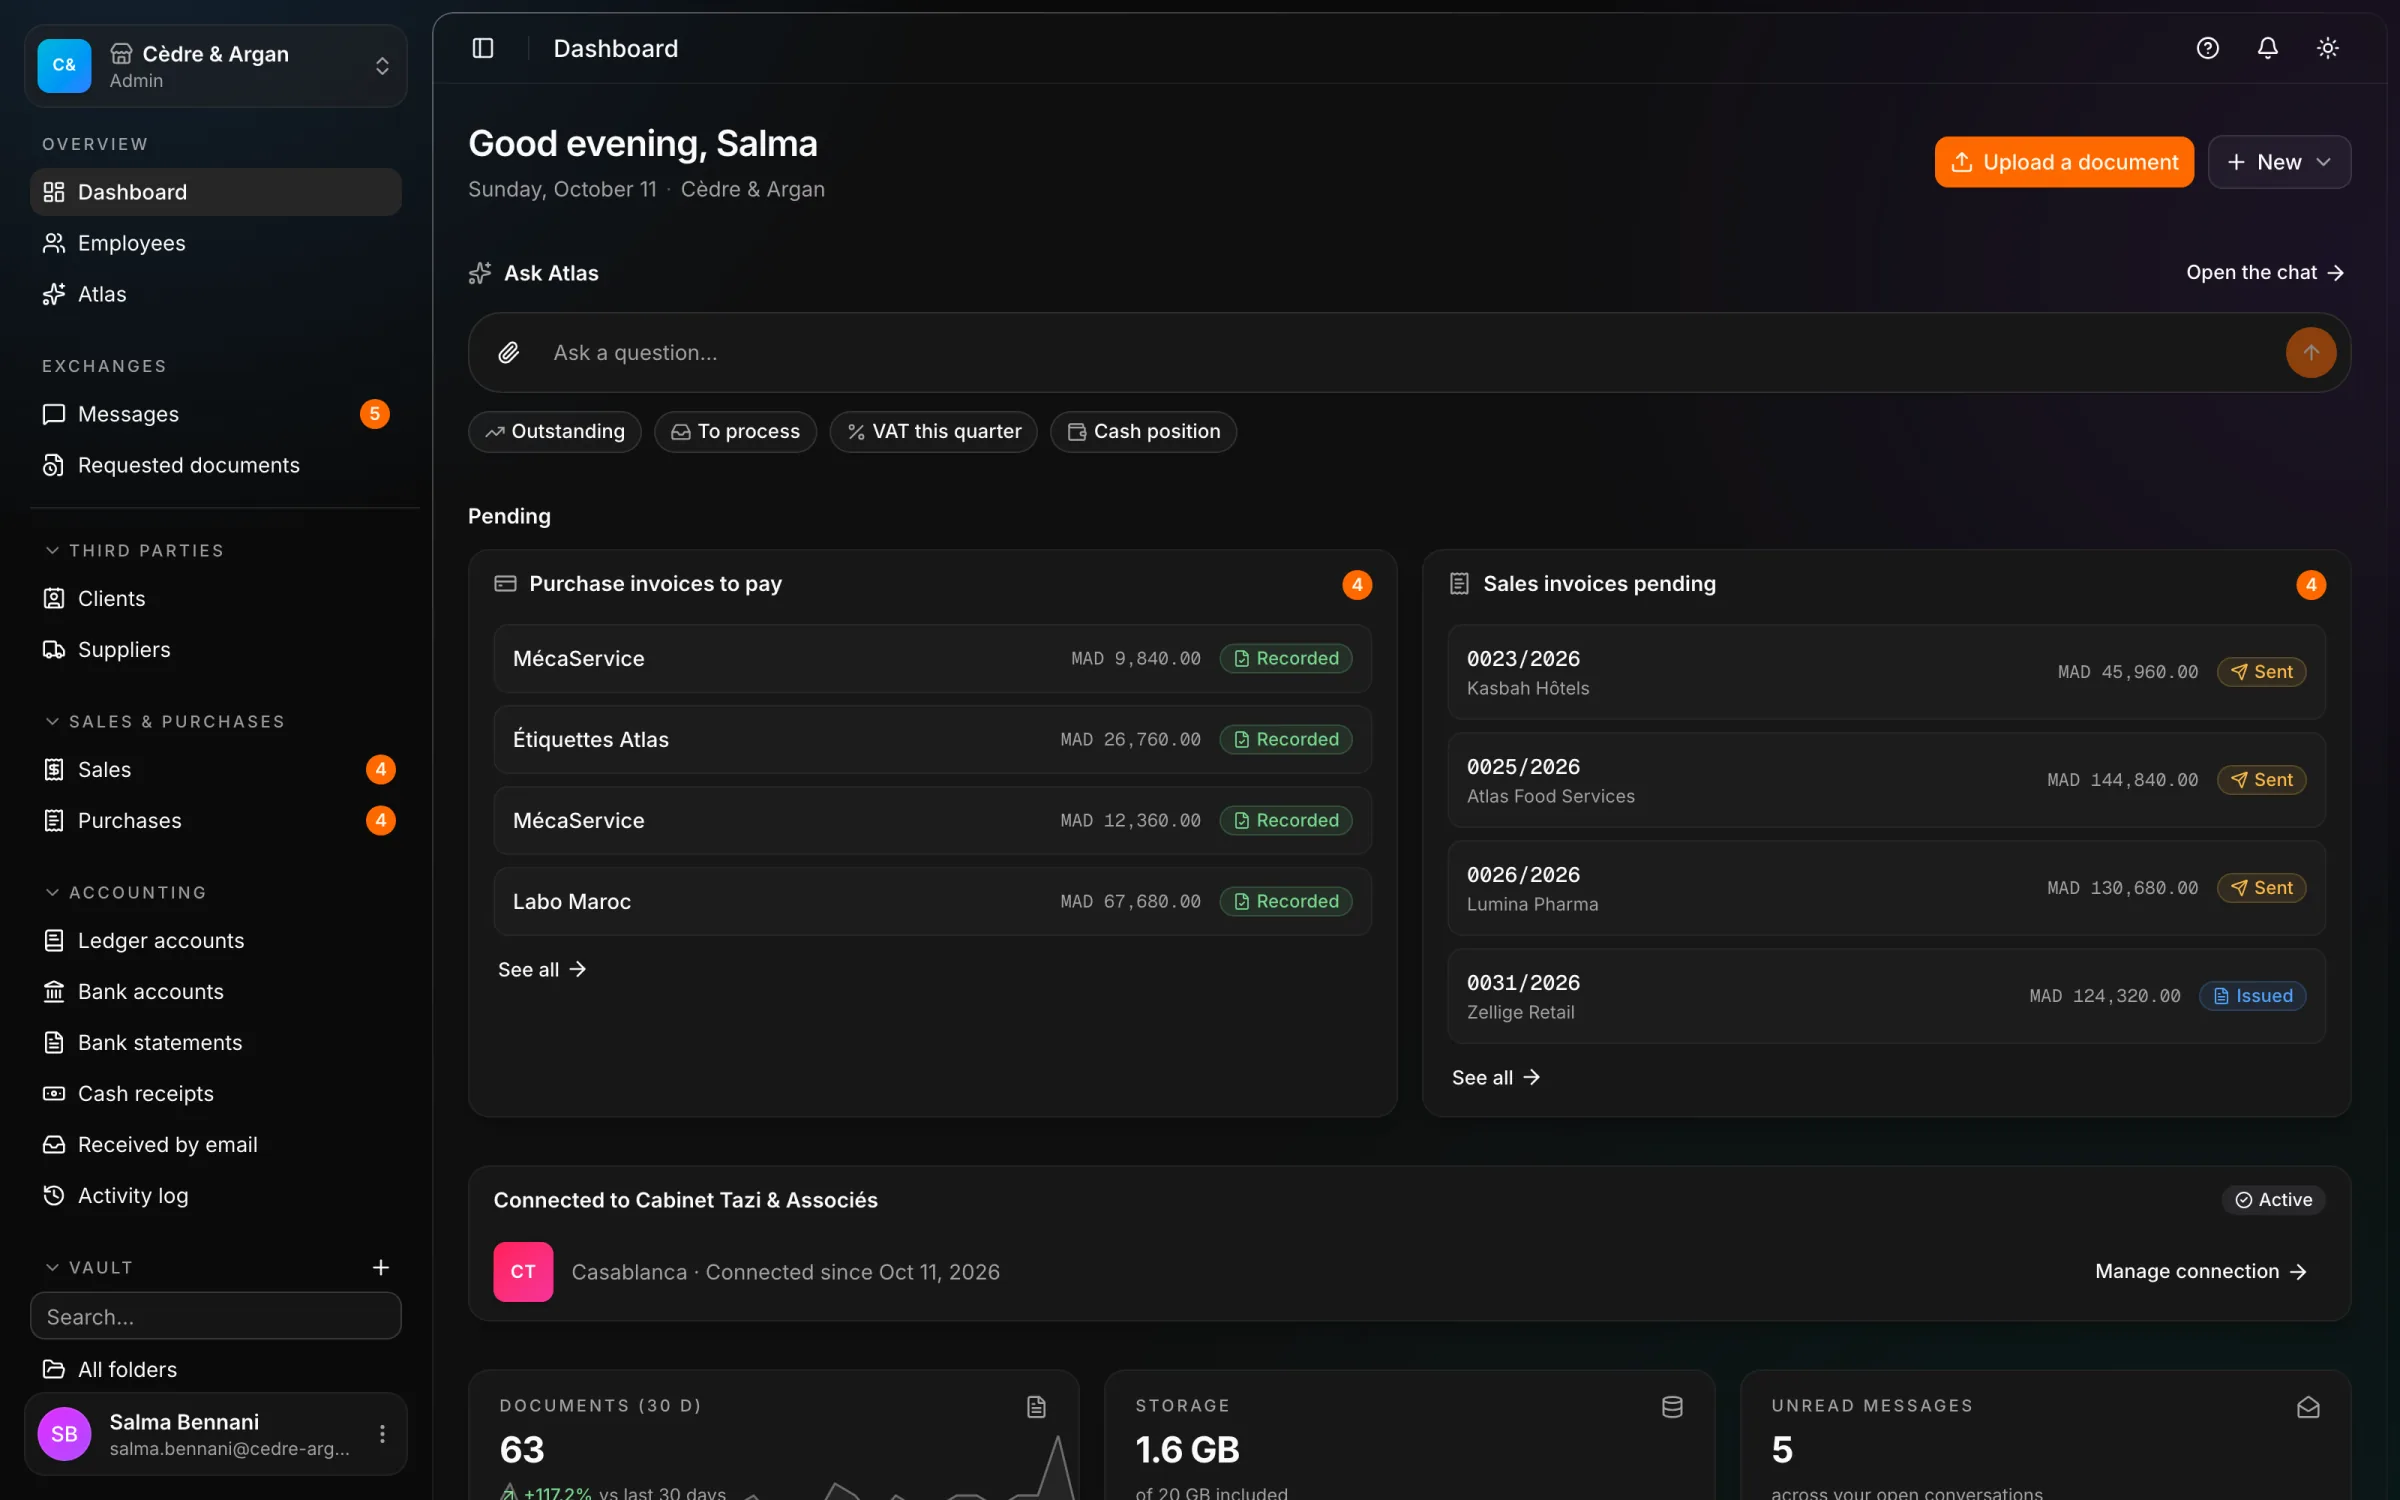This screenshot has height=1500, width=2400.
Task: Click the Vault Search field
Action: click(216, 1316)
